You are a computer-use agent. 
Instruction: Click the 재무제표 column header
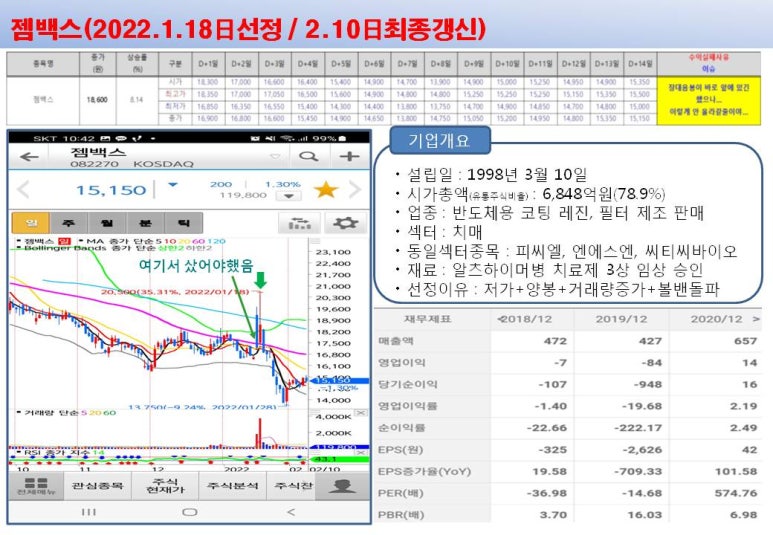(x=427, y=320)
